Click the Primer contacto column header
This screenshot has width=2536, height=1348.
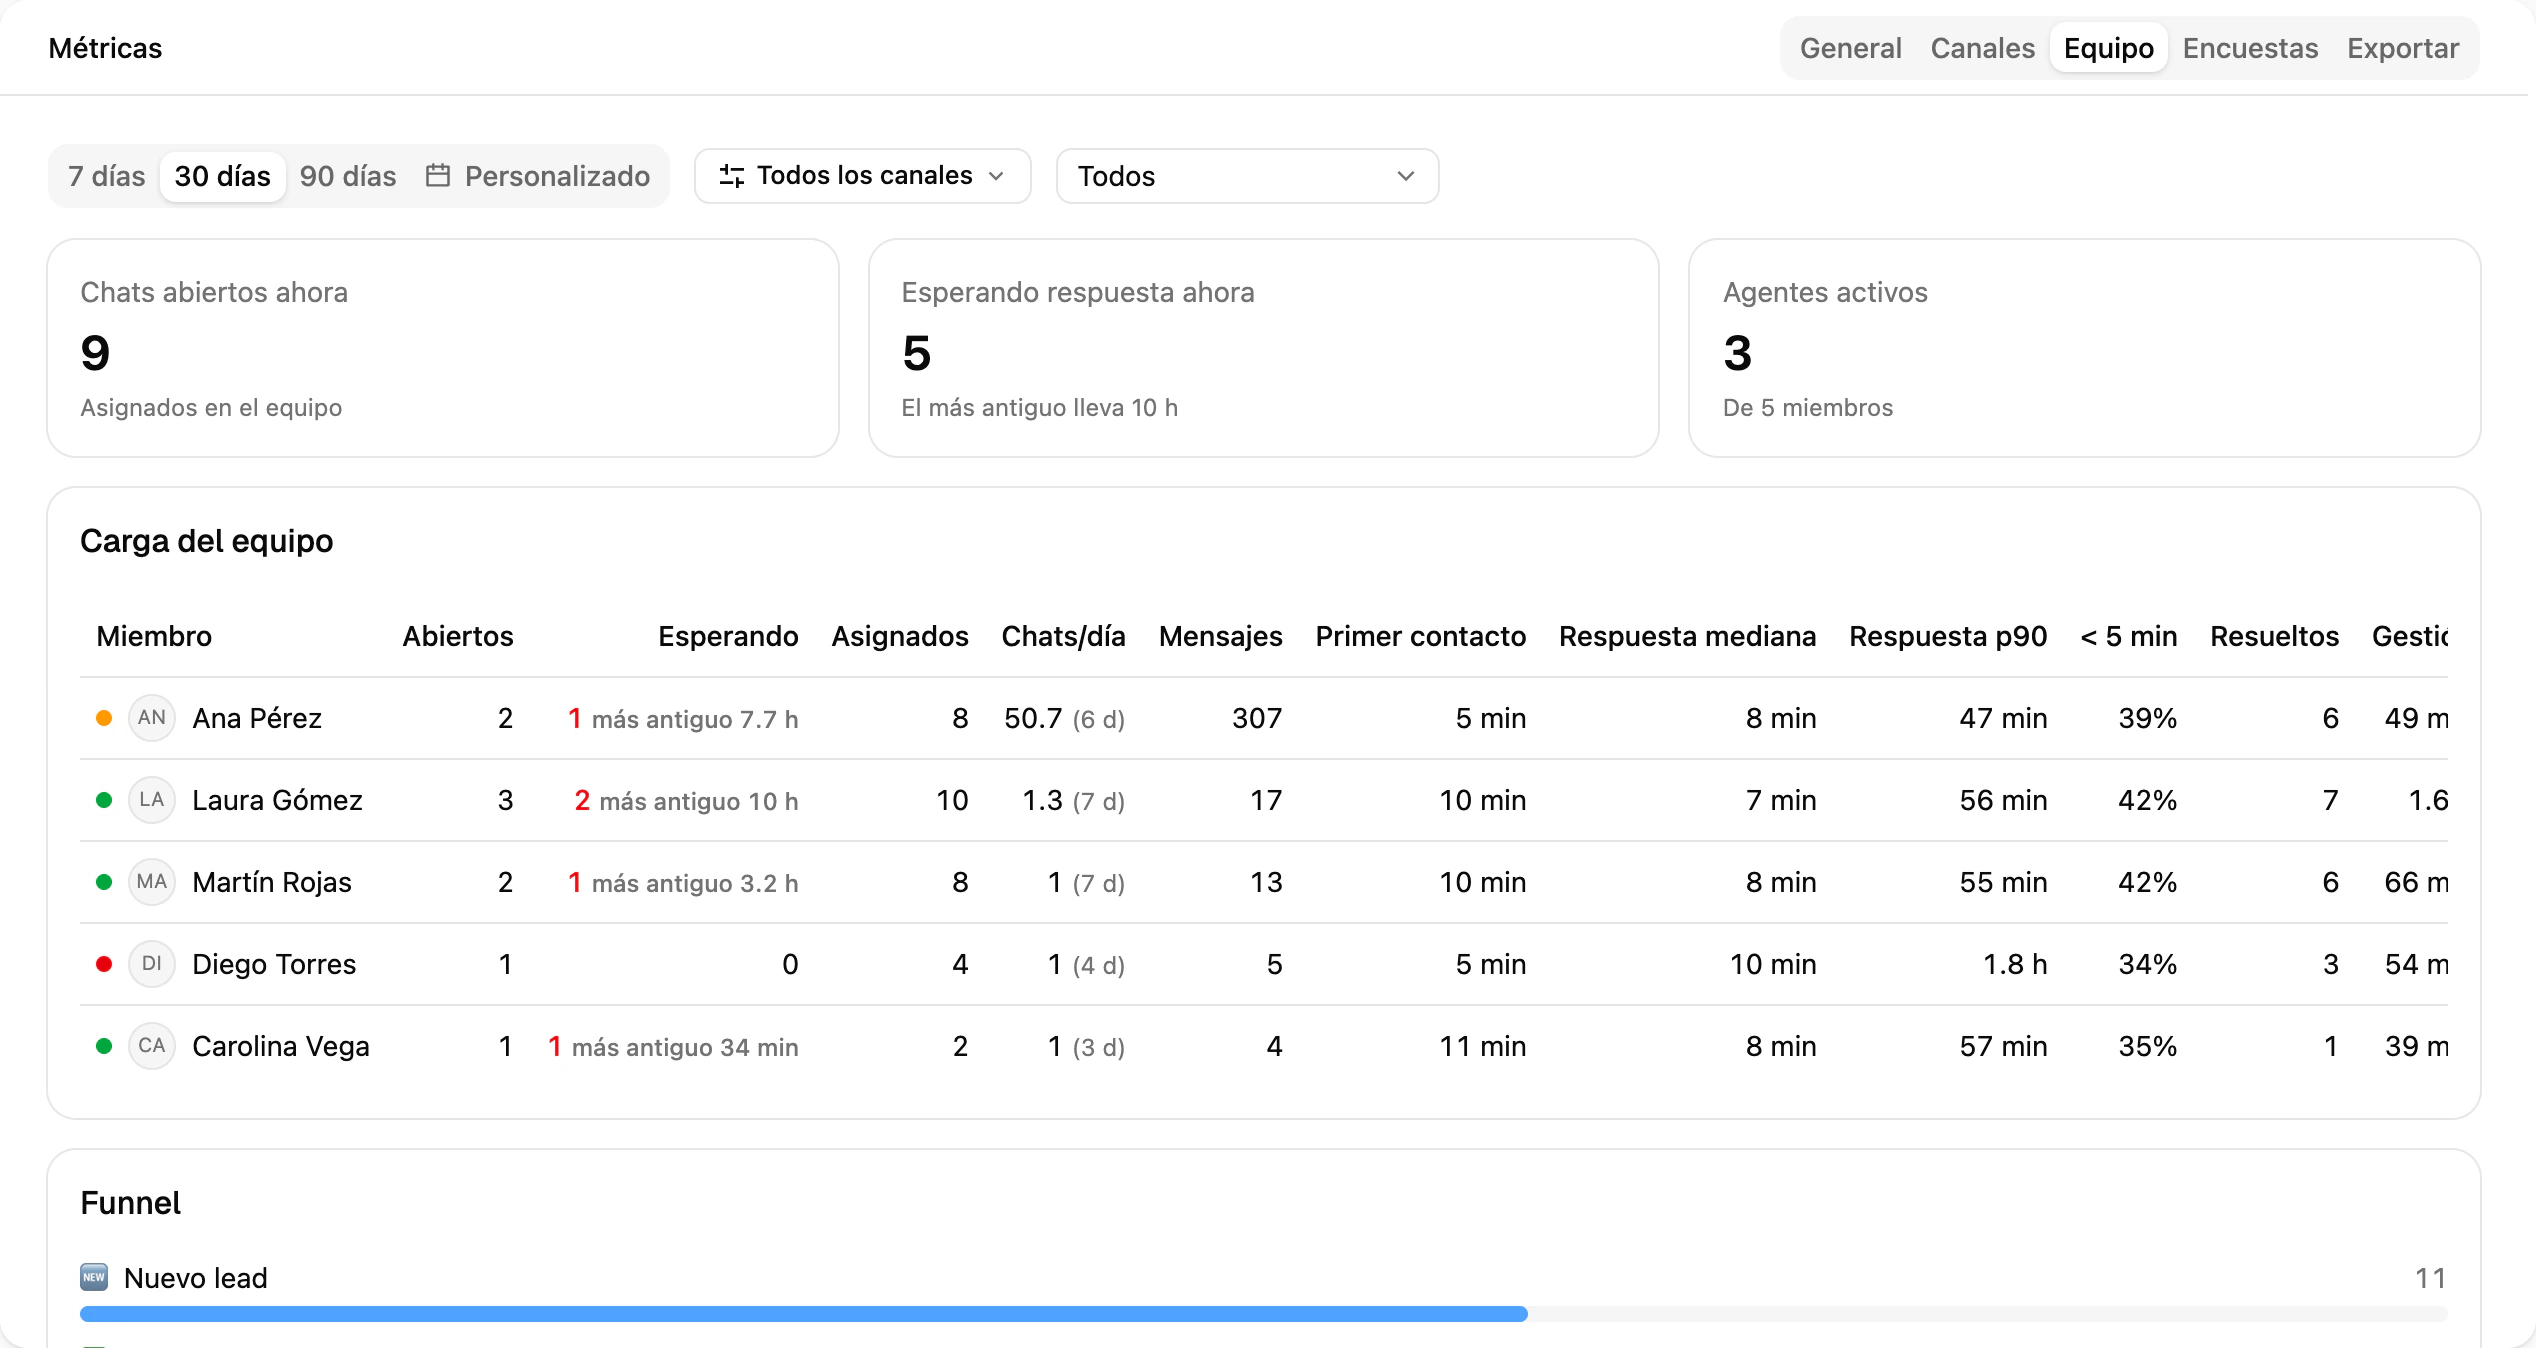coord(1420,636)
